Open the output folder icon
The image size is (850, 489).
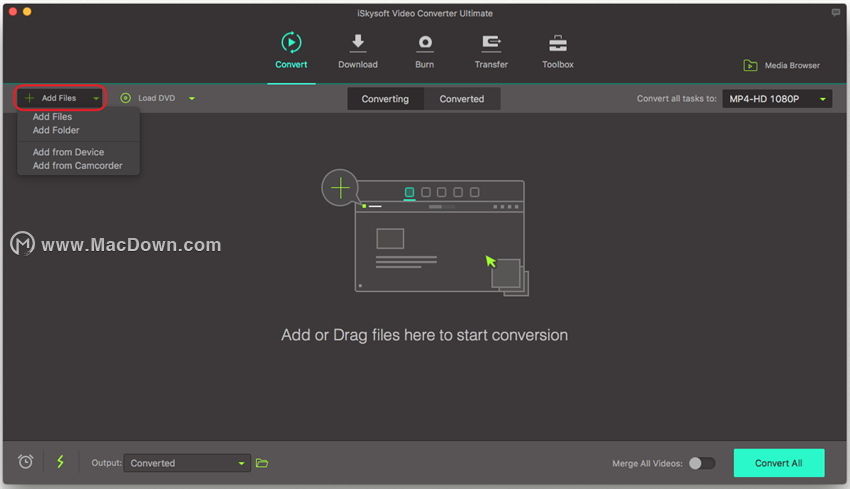[262, 463]
